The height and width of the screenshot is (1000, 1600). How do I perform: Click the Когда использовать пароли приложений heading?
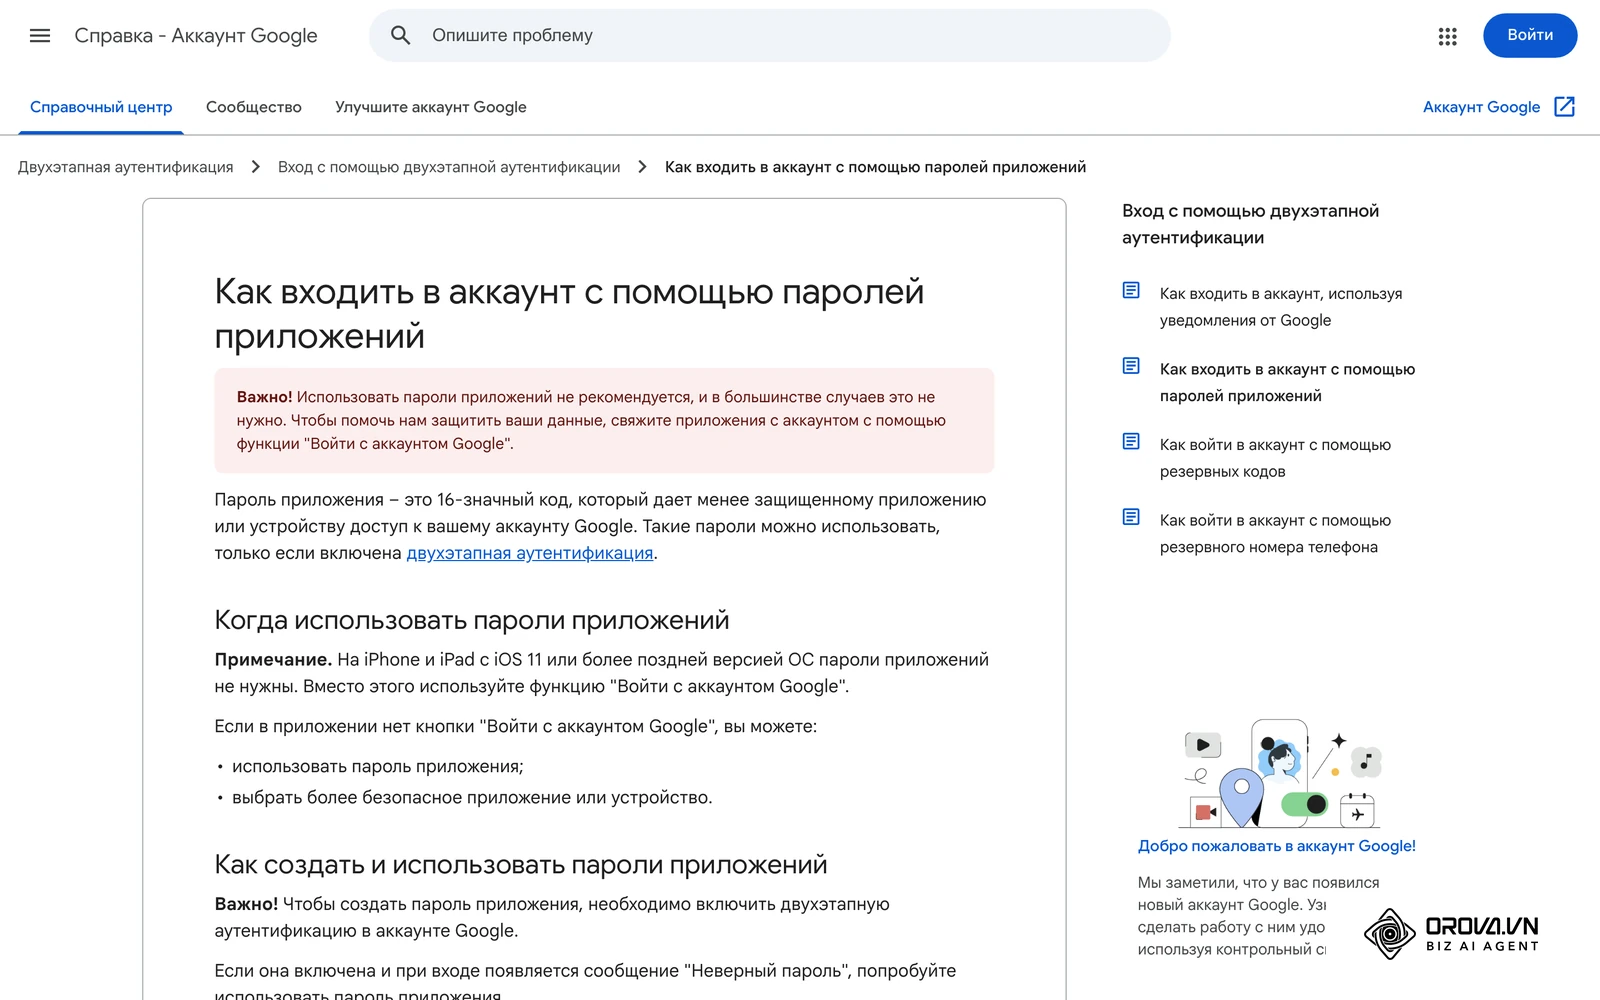[x=472, y=620]
